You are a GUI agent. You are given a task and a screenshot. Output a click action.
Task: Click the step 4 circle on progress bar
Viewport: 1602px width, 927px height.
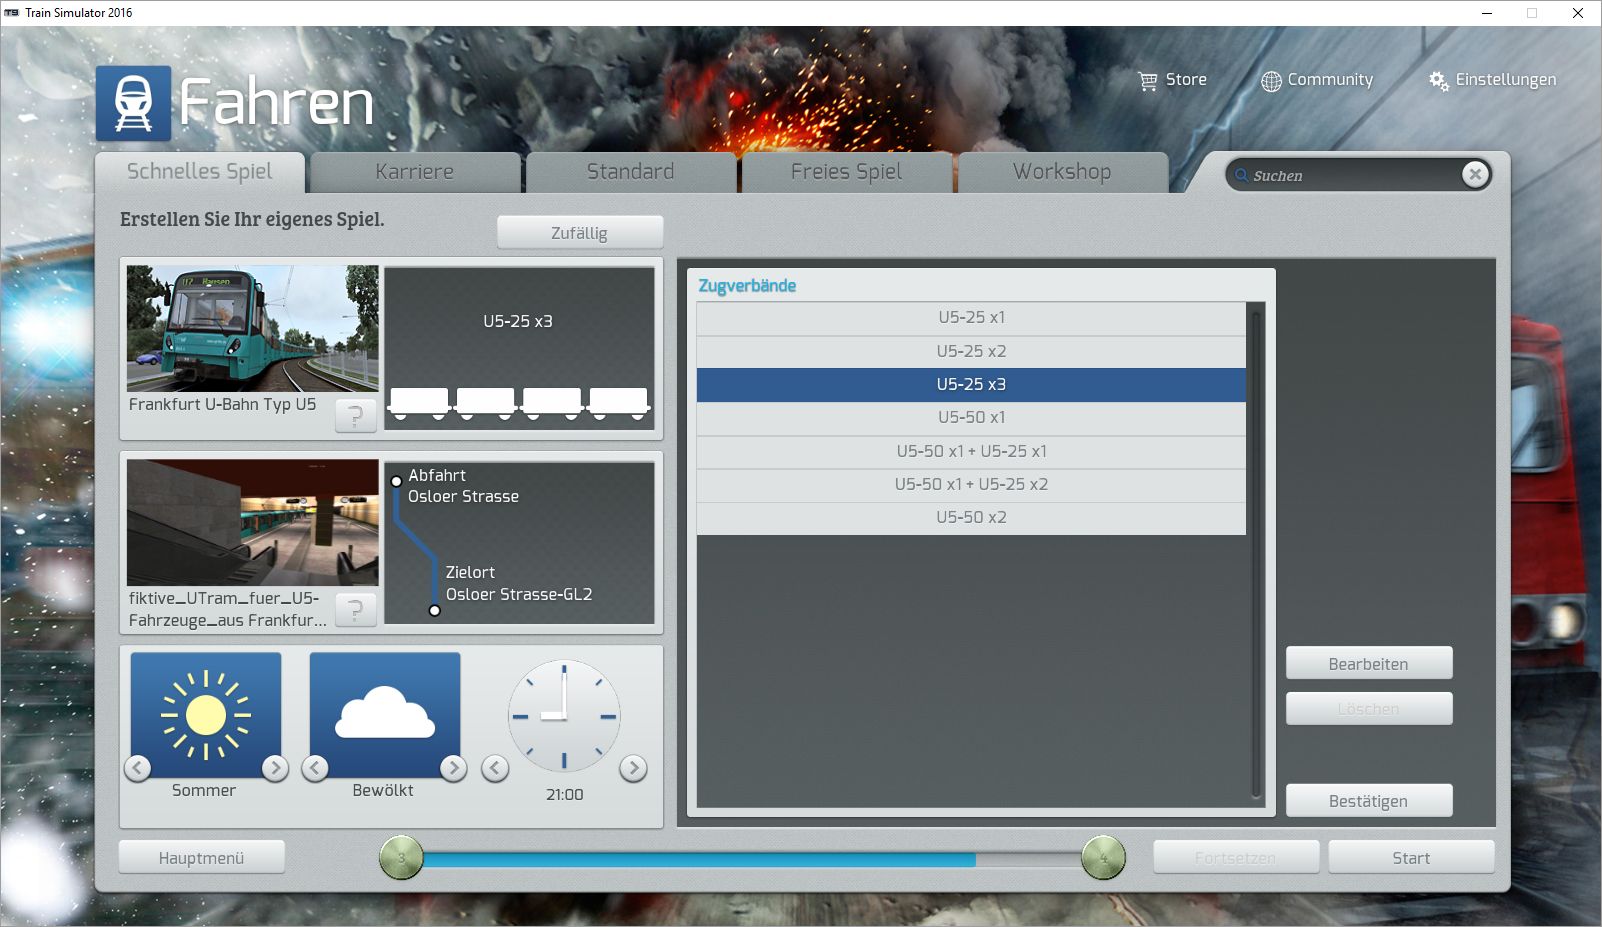point(1104,858)
